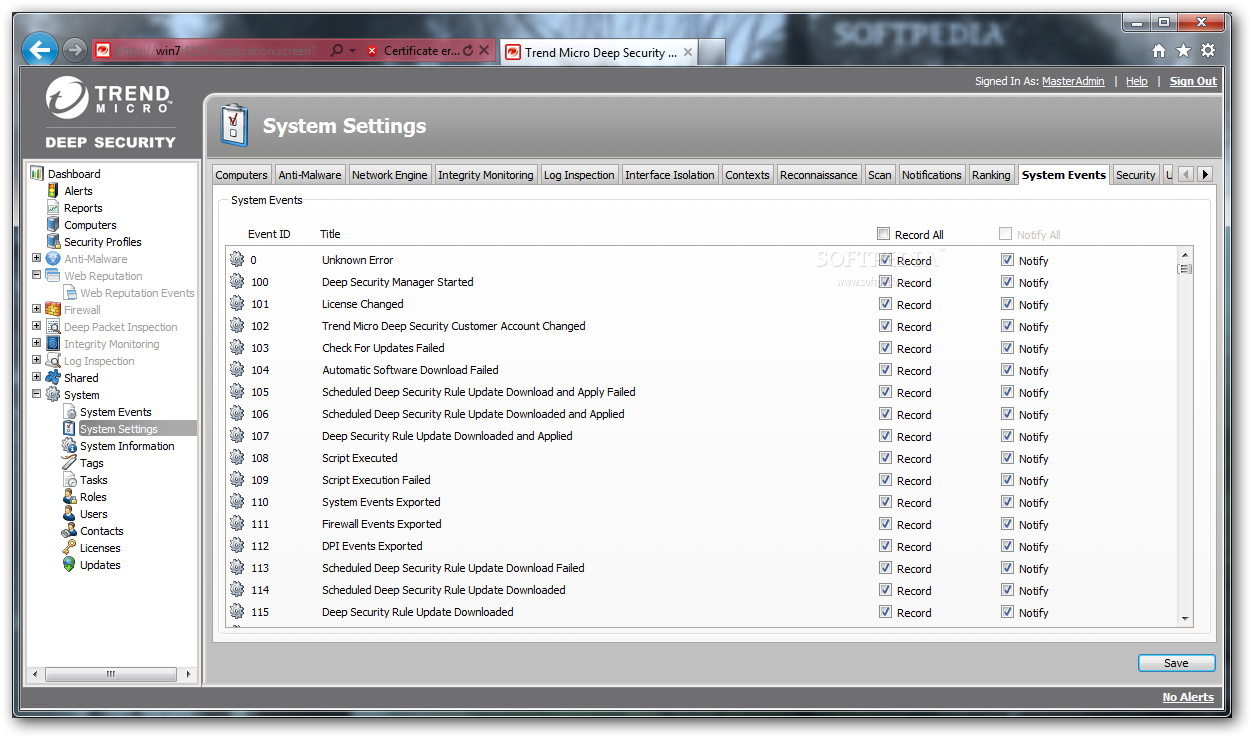Click the Updates globe icon

click(x=69, y=565)
